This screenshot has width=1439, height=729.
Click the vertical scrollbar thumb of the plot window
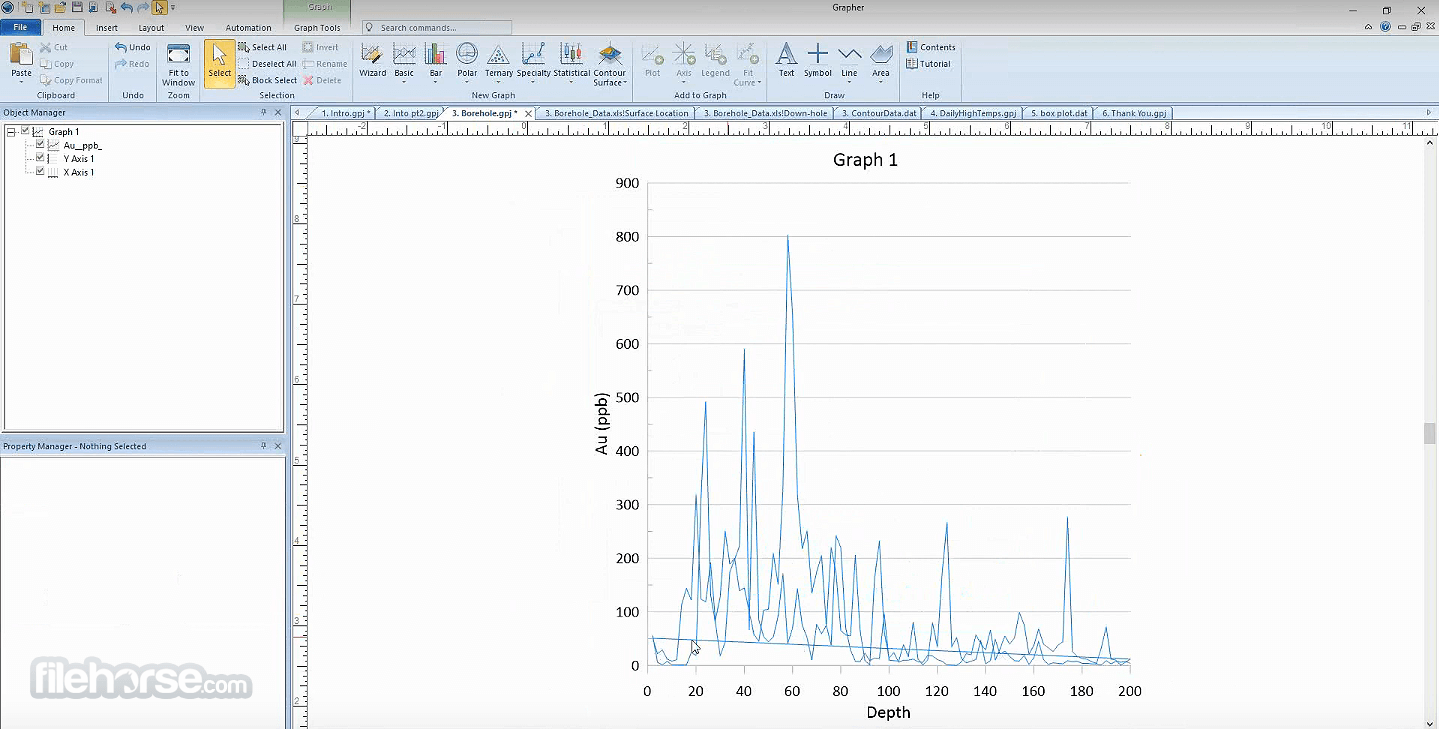(x=1430, y=433)
